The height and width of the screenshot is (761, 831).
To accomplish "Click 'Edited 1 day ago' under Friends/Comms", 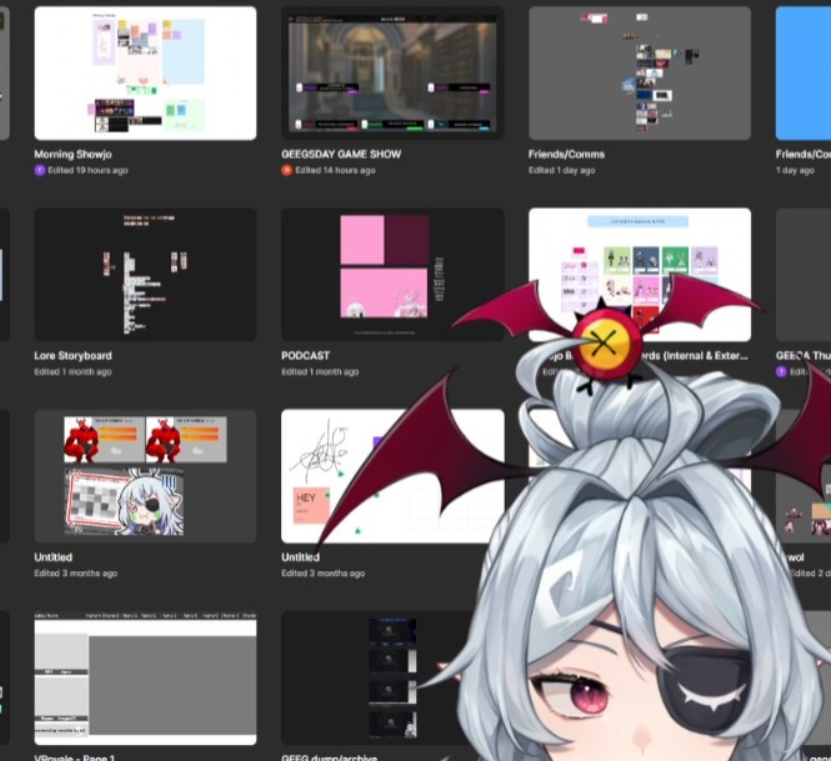I will [562, 170].
